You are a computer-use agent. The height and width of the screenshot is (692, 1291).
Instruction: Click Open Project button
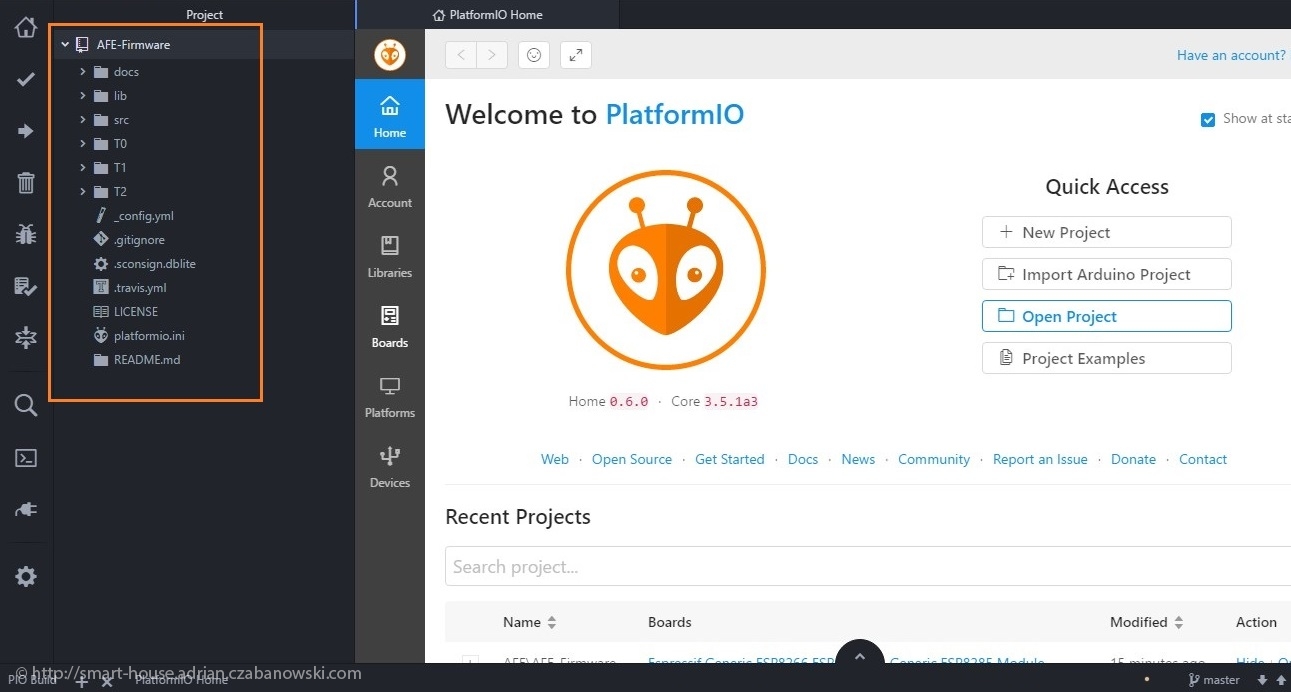pos(1107,316)
